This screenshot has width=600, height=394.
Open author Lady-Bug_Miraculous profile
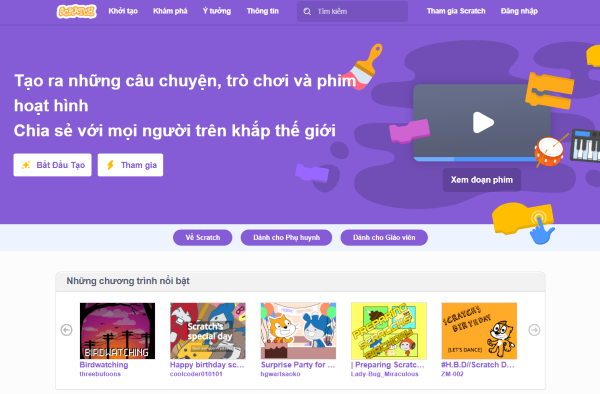point(385,374)
